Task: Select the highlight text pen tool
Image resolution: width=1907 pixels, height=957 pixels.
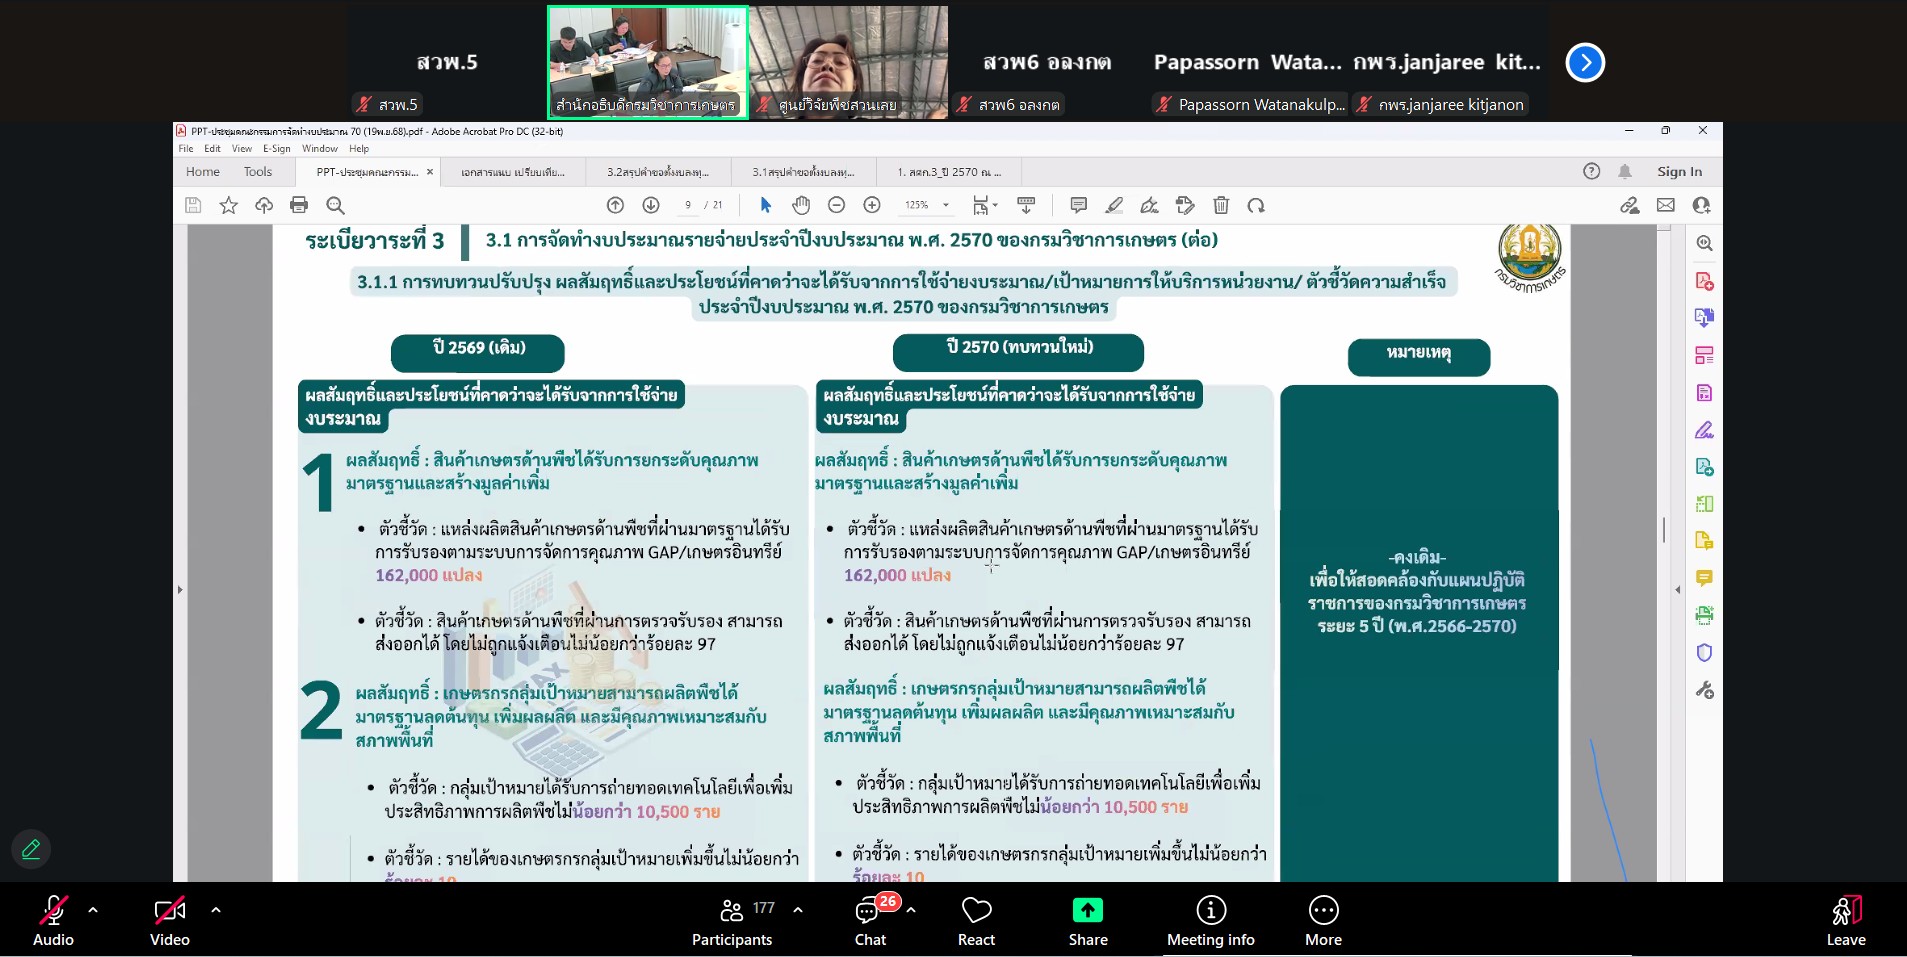Action: coord(1114,205)
